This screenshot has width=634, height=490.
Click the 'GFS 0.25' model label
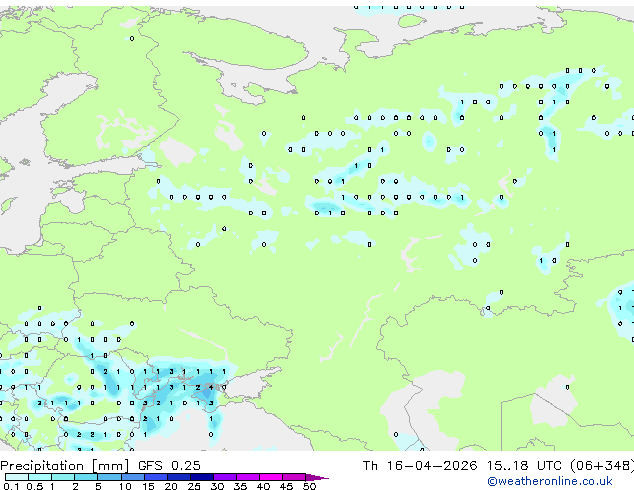[169, 466]
